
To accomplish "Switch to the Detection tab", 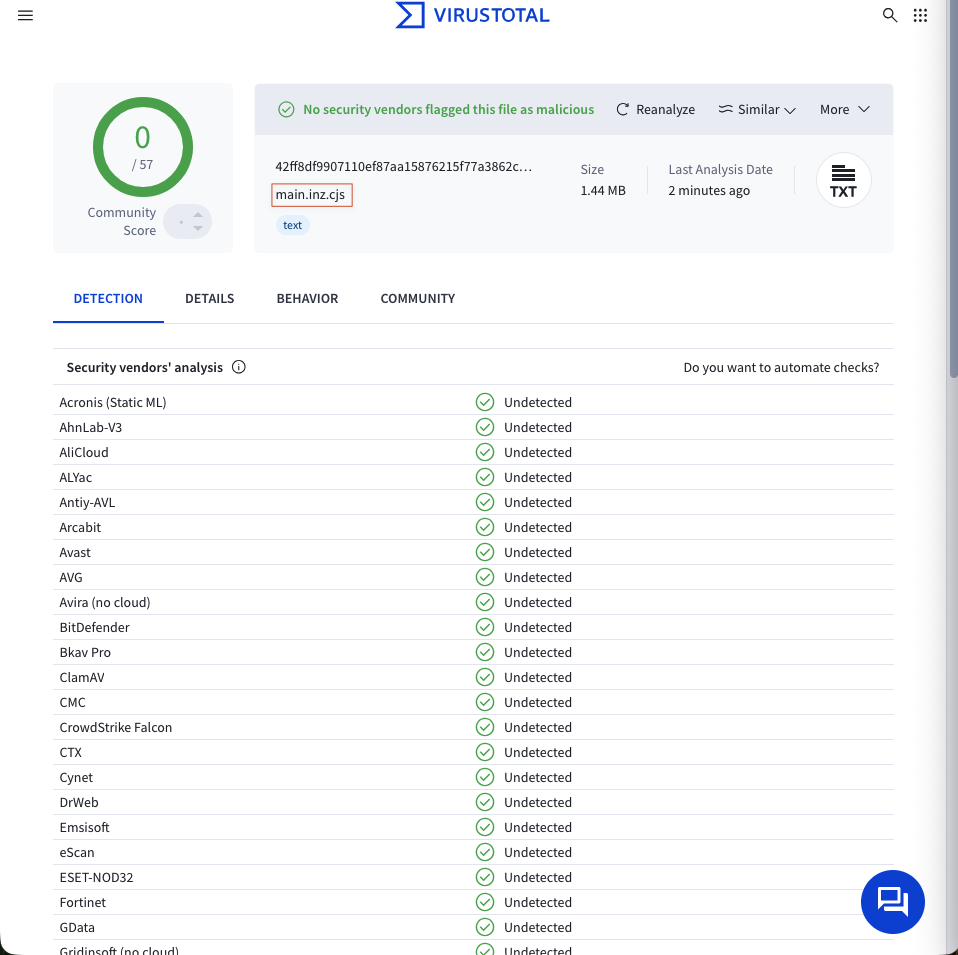I will pos(108,299).
